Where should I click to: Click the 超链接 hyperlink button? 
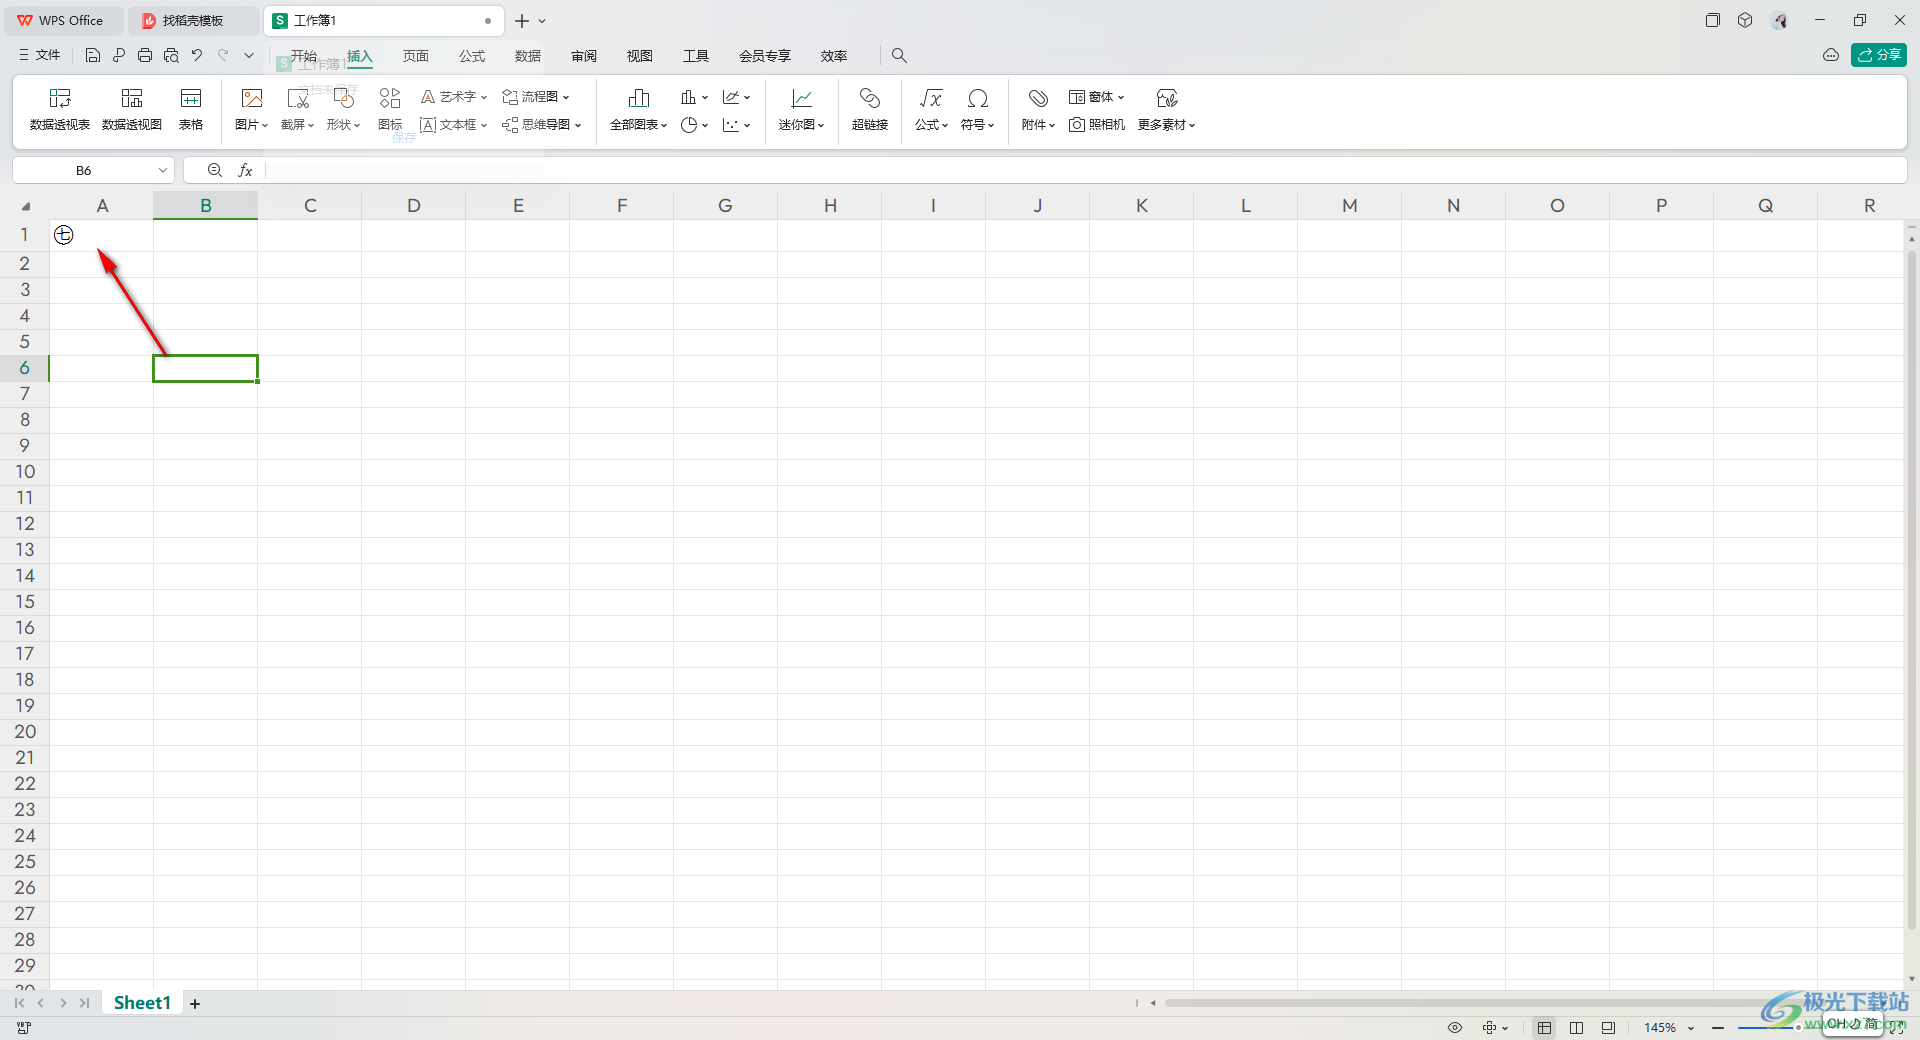(870, 109)
